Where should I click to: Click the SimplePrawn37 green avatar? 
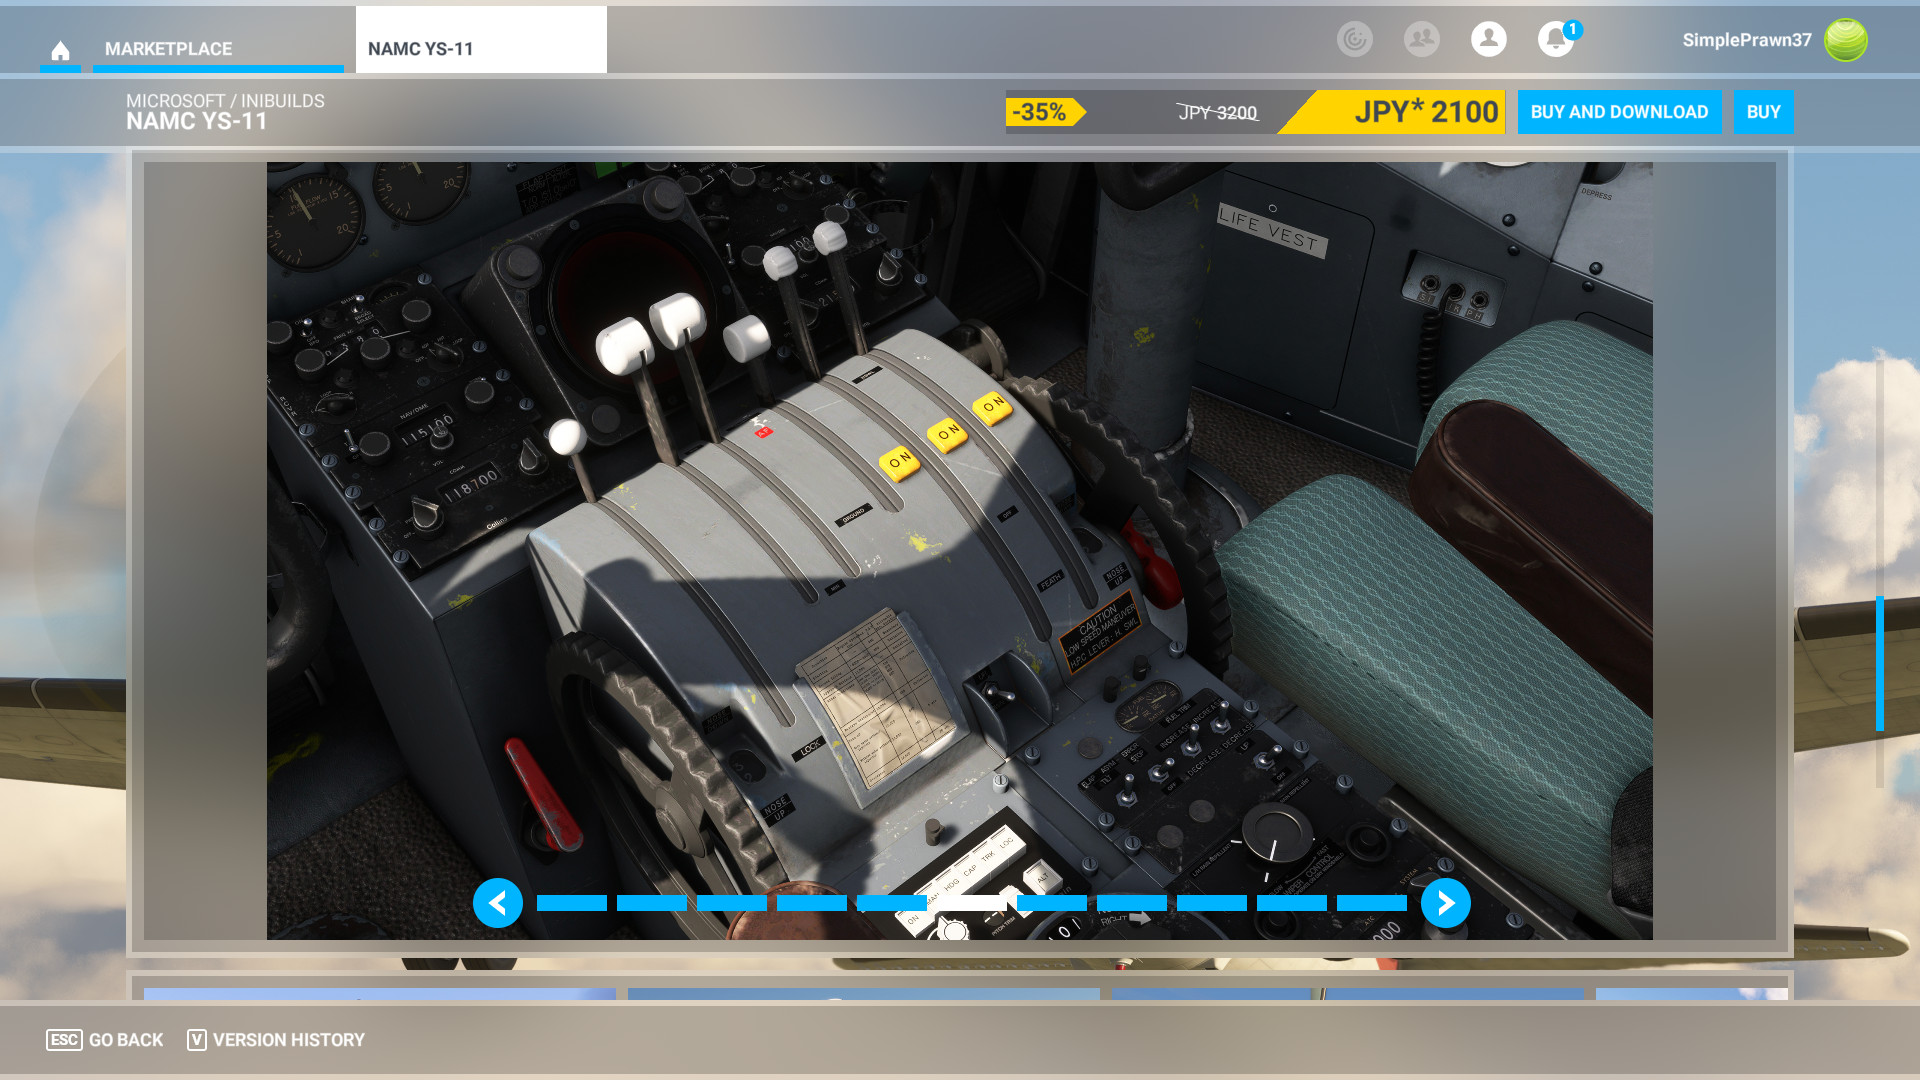pyautogui.click(x=1845, y=40)
